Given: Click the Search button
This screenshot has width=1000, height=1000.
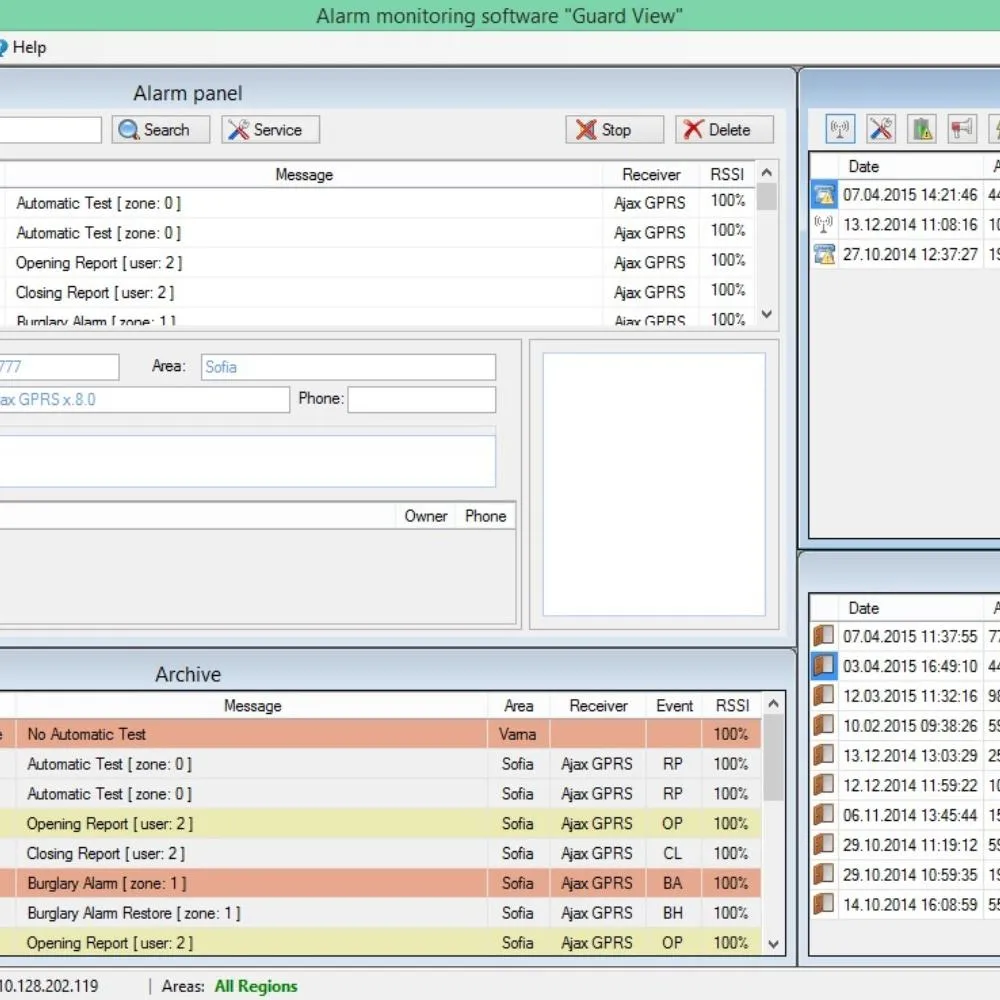Looking at the screenshot, I should coord(161,129).
